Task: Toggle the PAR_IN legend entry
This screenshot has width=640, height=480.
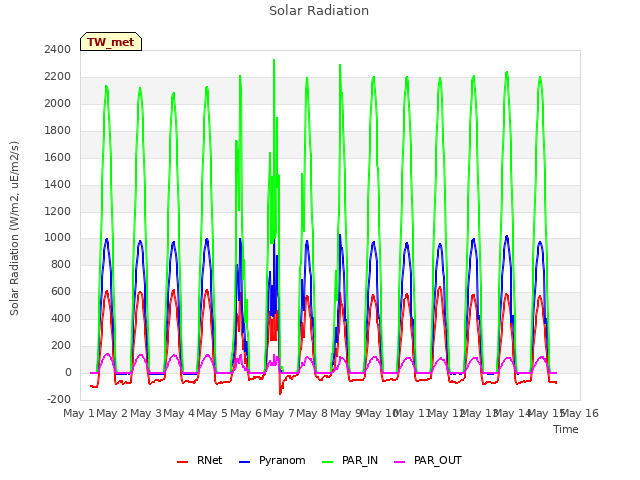Action: 350,460
